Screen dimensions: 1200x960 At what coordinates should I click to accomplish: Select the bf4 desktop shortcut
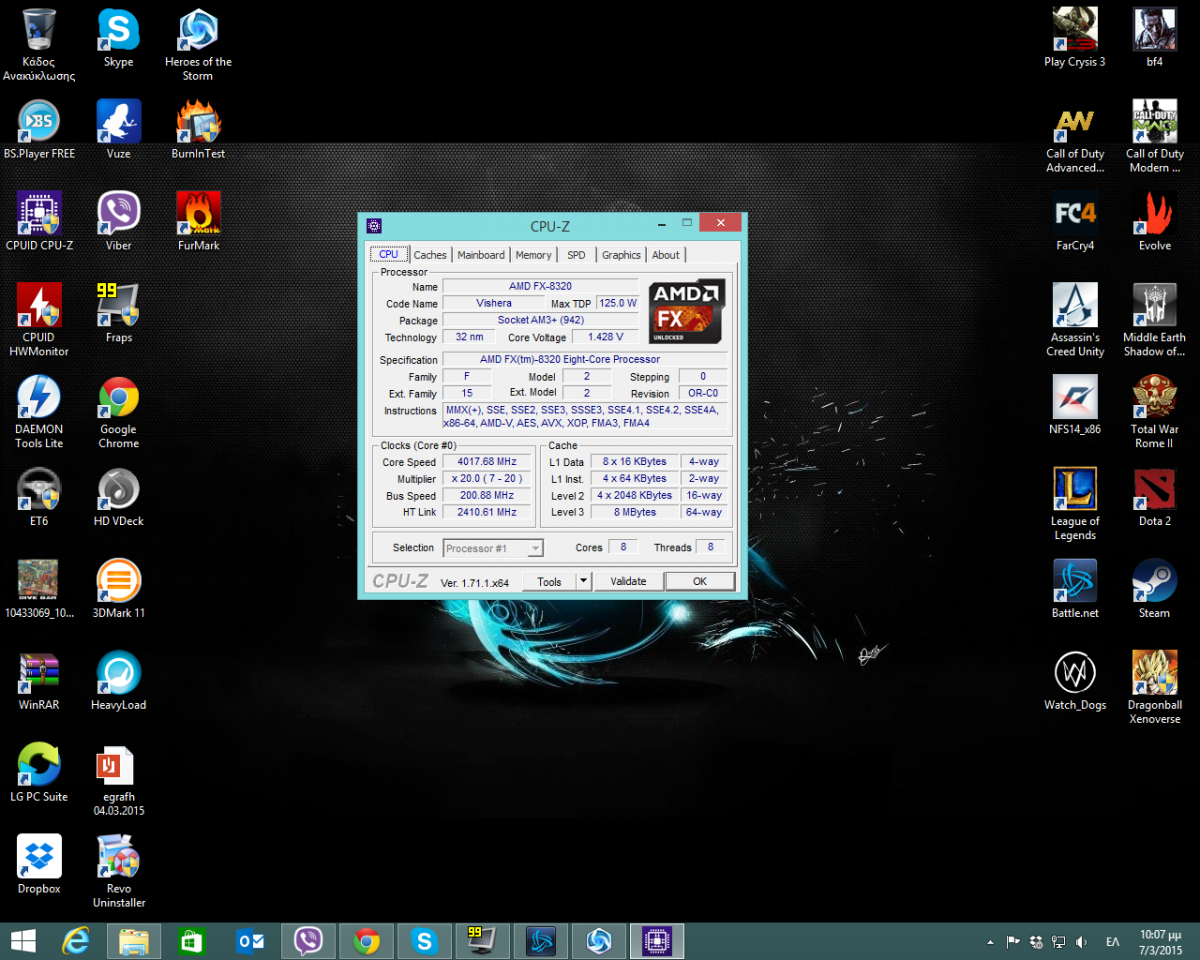(1155, 38)
